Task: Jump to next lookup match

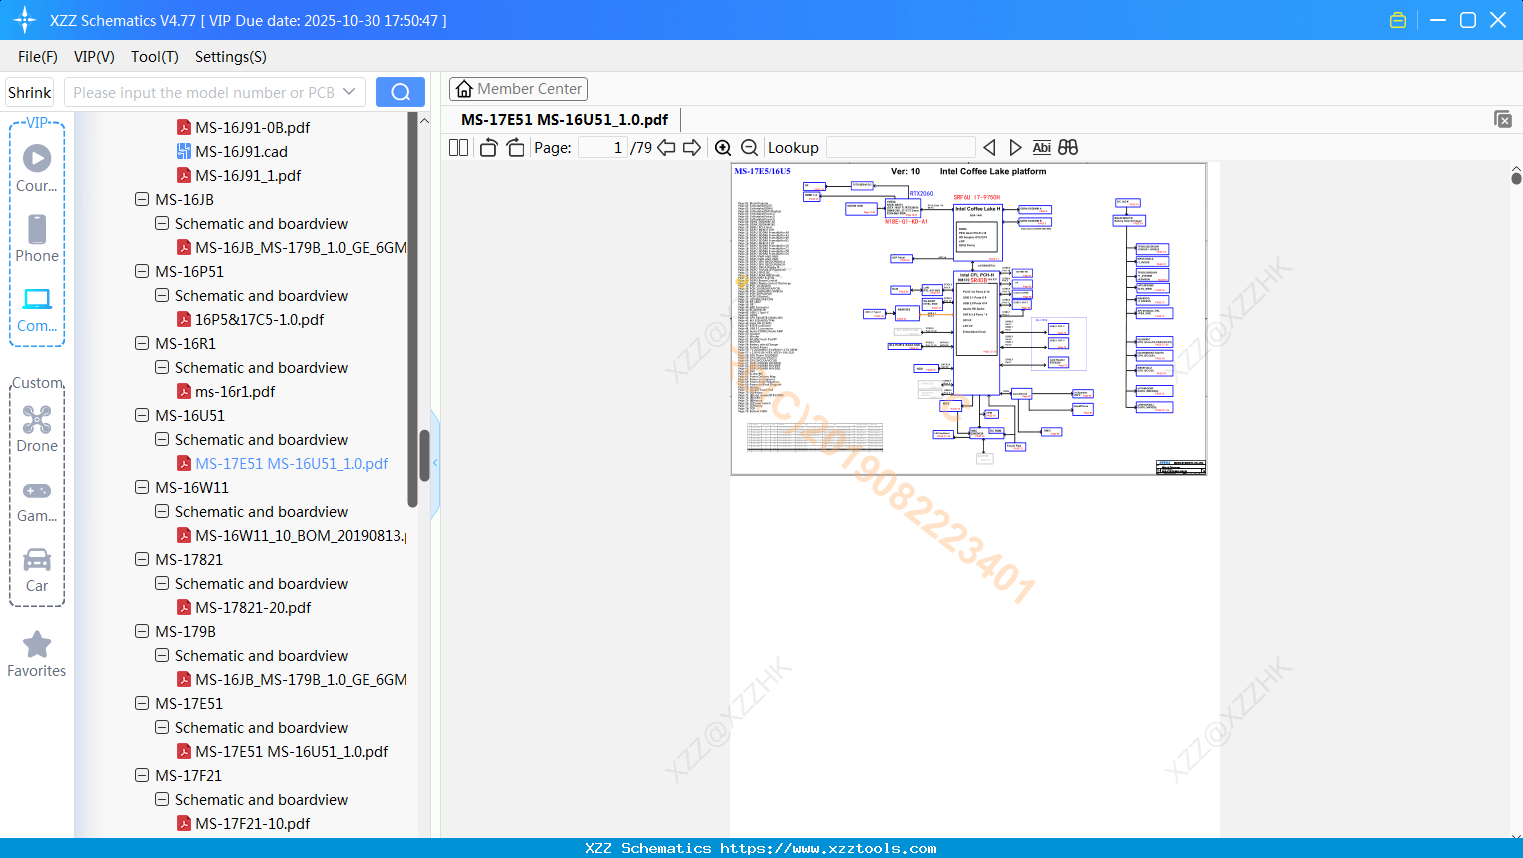Action: (x=1015, y=148)
